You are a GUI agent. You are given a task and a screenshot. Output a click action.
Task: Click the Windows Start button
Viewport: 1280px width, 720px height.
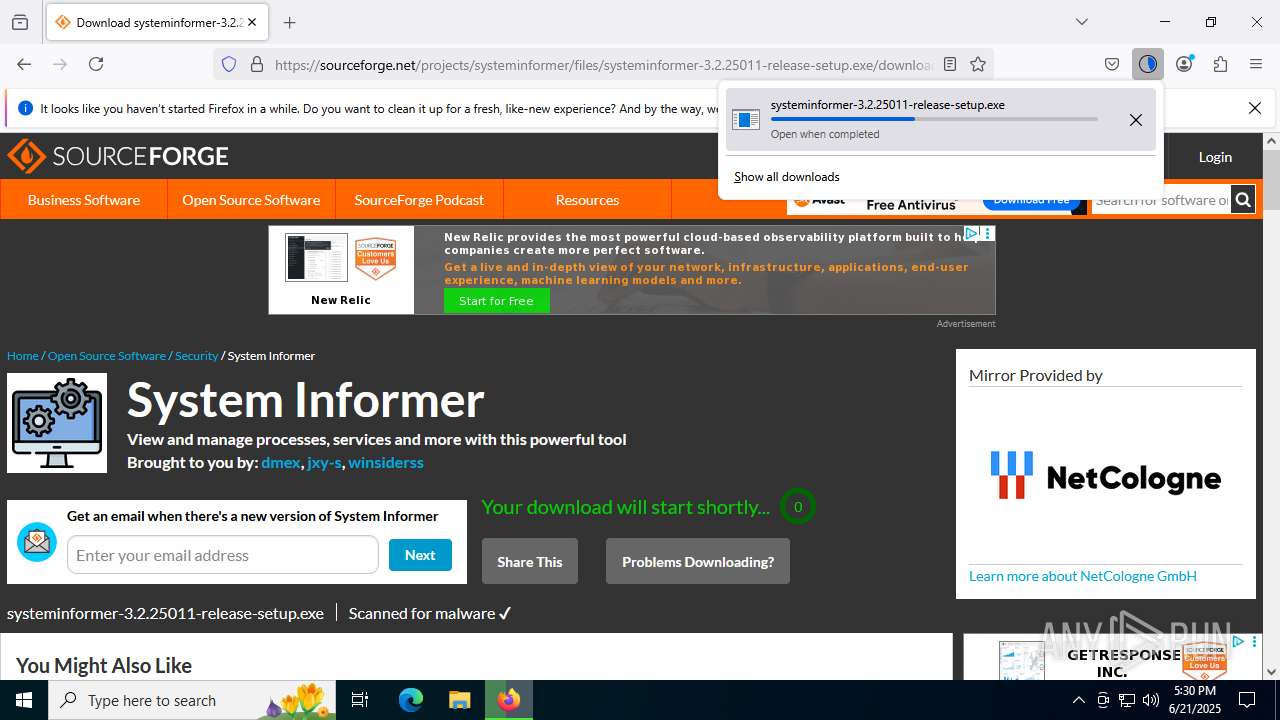pyautogui.click(x=24, y=700)
